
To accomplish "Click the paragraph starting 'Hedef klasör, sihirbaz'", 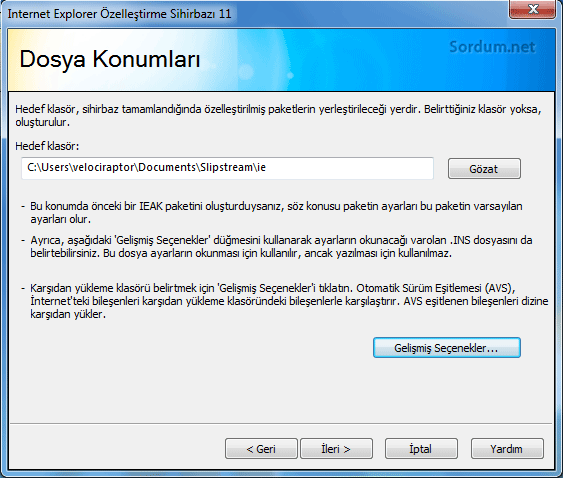I will coord(278,115).
